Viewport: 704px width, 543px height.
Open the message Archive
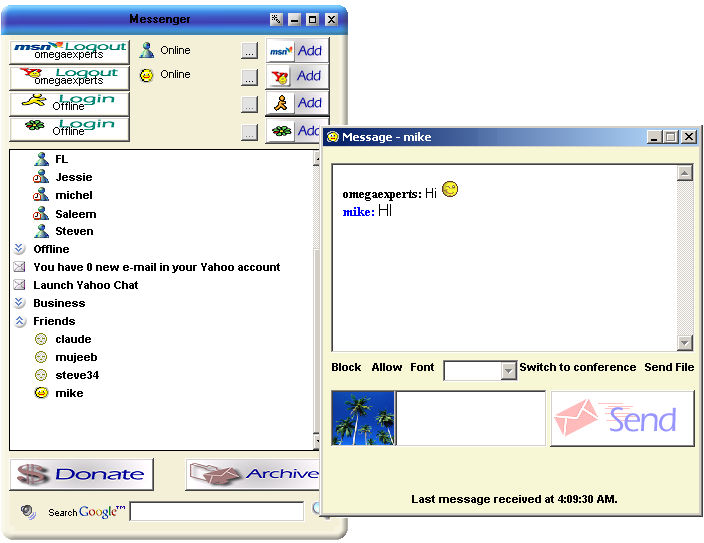253,474
